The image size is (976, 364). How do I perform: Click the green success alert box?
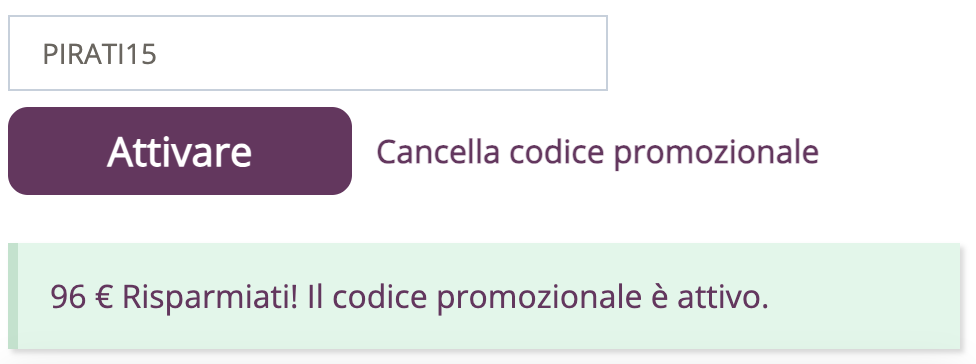point(484,296)
